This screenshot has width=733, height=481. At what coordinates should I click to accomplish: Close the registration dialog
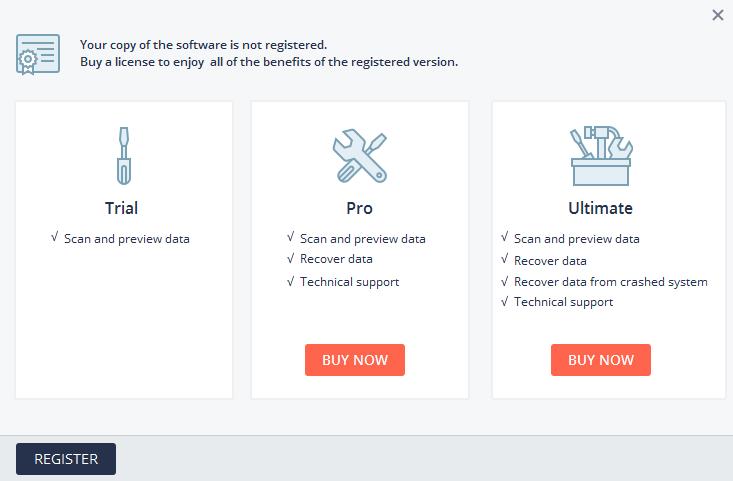click(718, 15)
